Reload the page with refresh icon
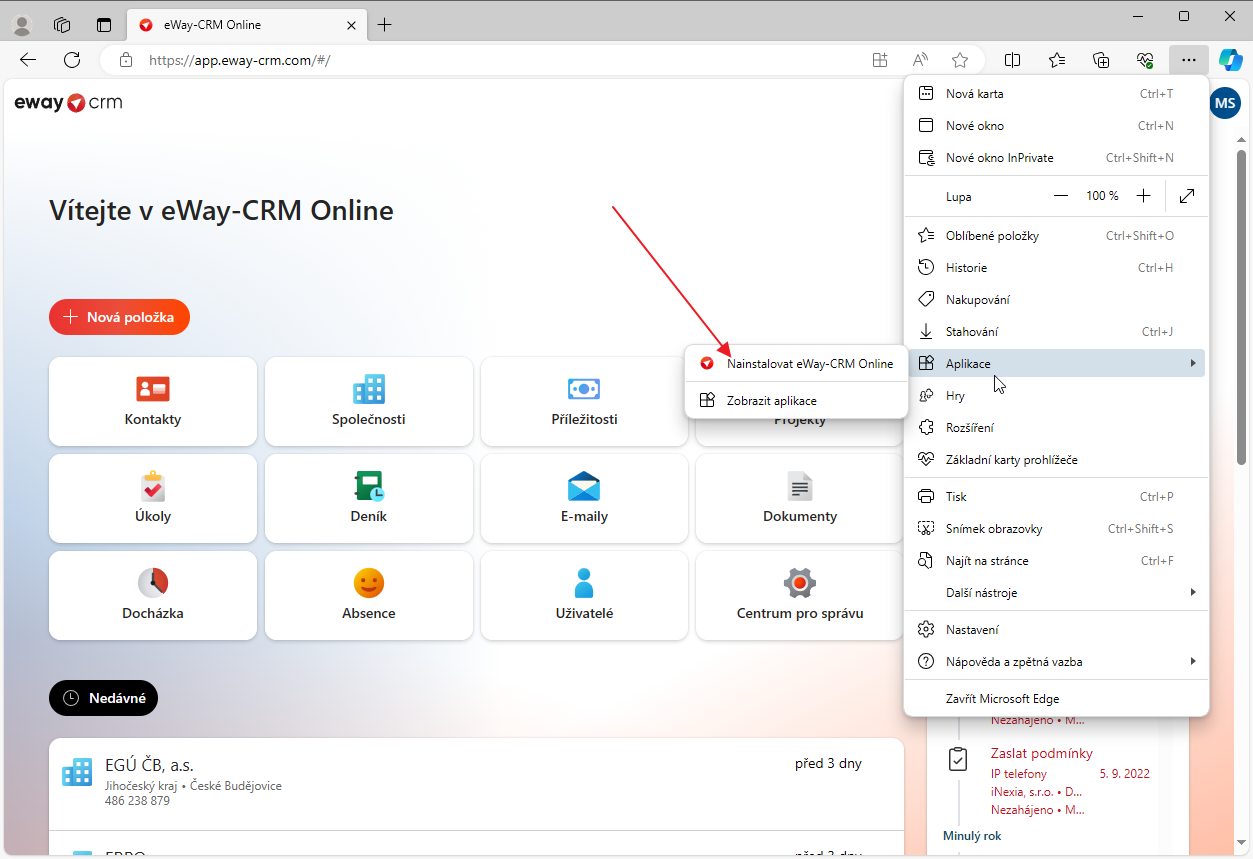Viewport: 1253px width, 859px height. tap(72, 60)
